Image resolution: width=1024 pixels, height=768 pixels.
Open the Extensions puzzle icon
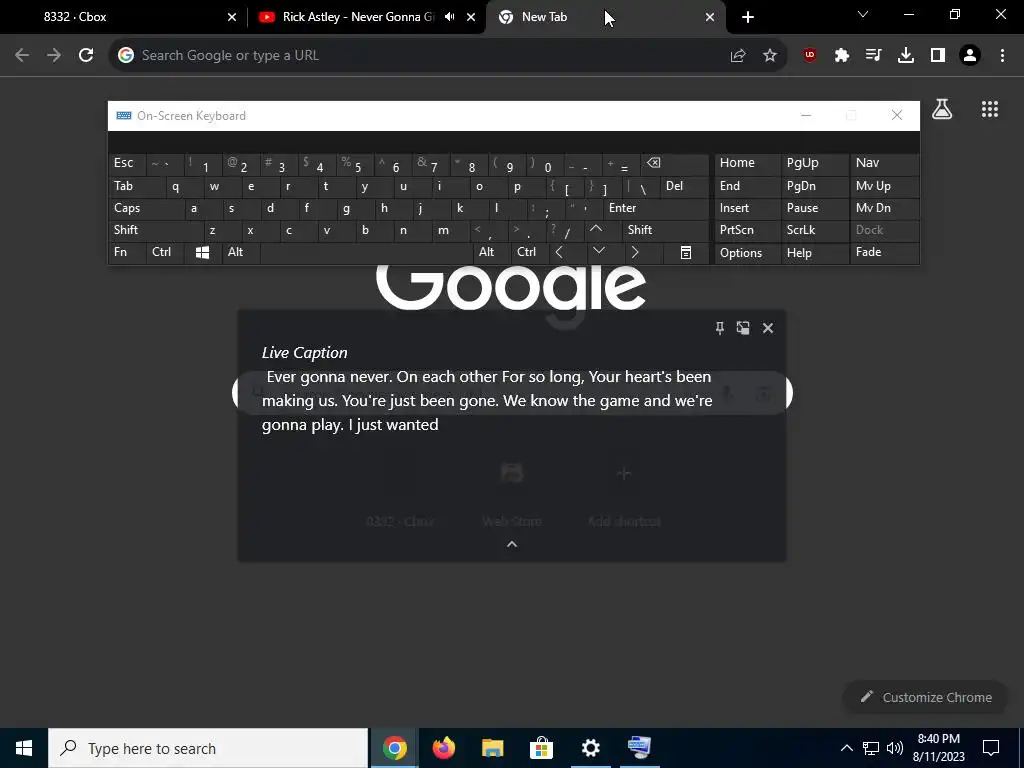pyautogui.click(x=842, y=56)
